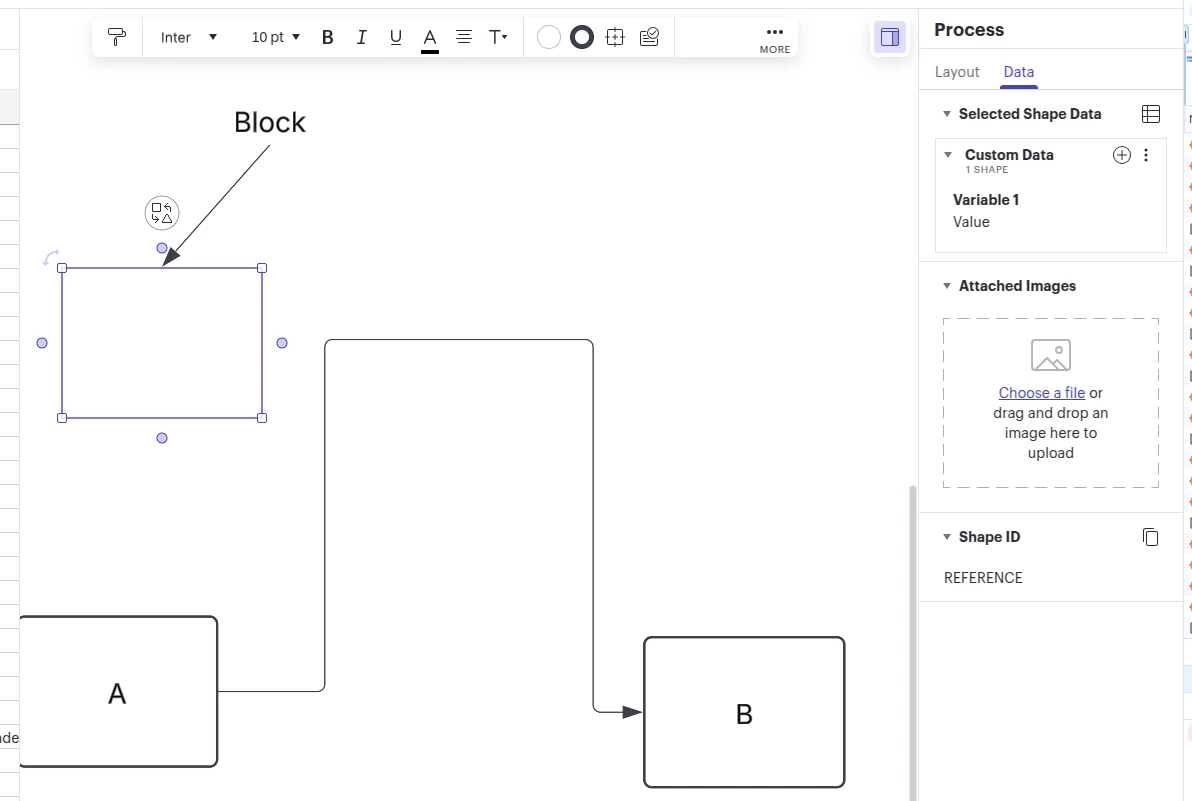Open the data table icon
Viewport: 1192px width, 801px height.
[1151, 114]
